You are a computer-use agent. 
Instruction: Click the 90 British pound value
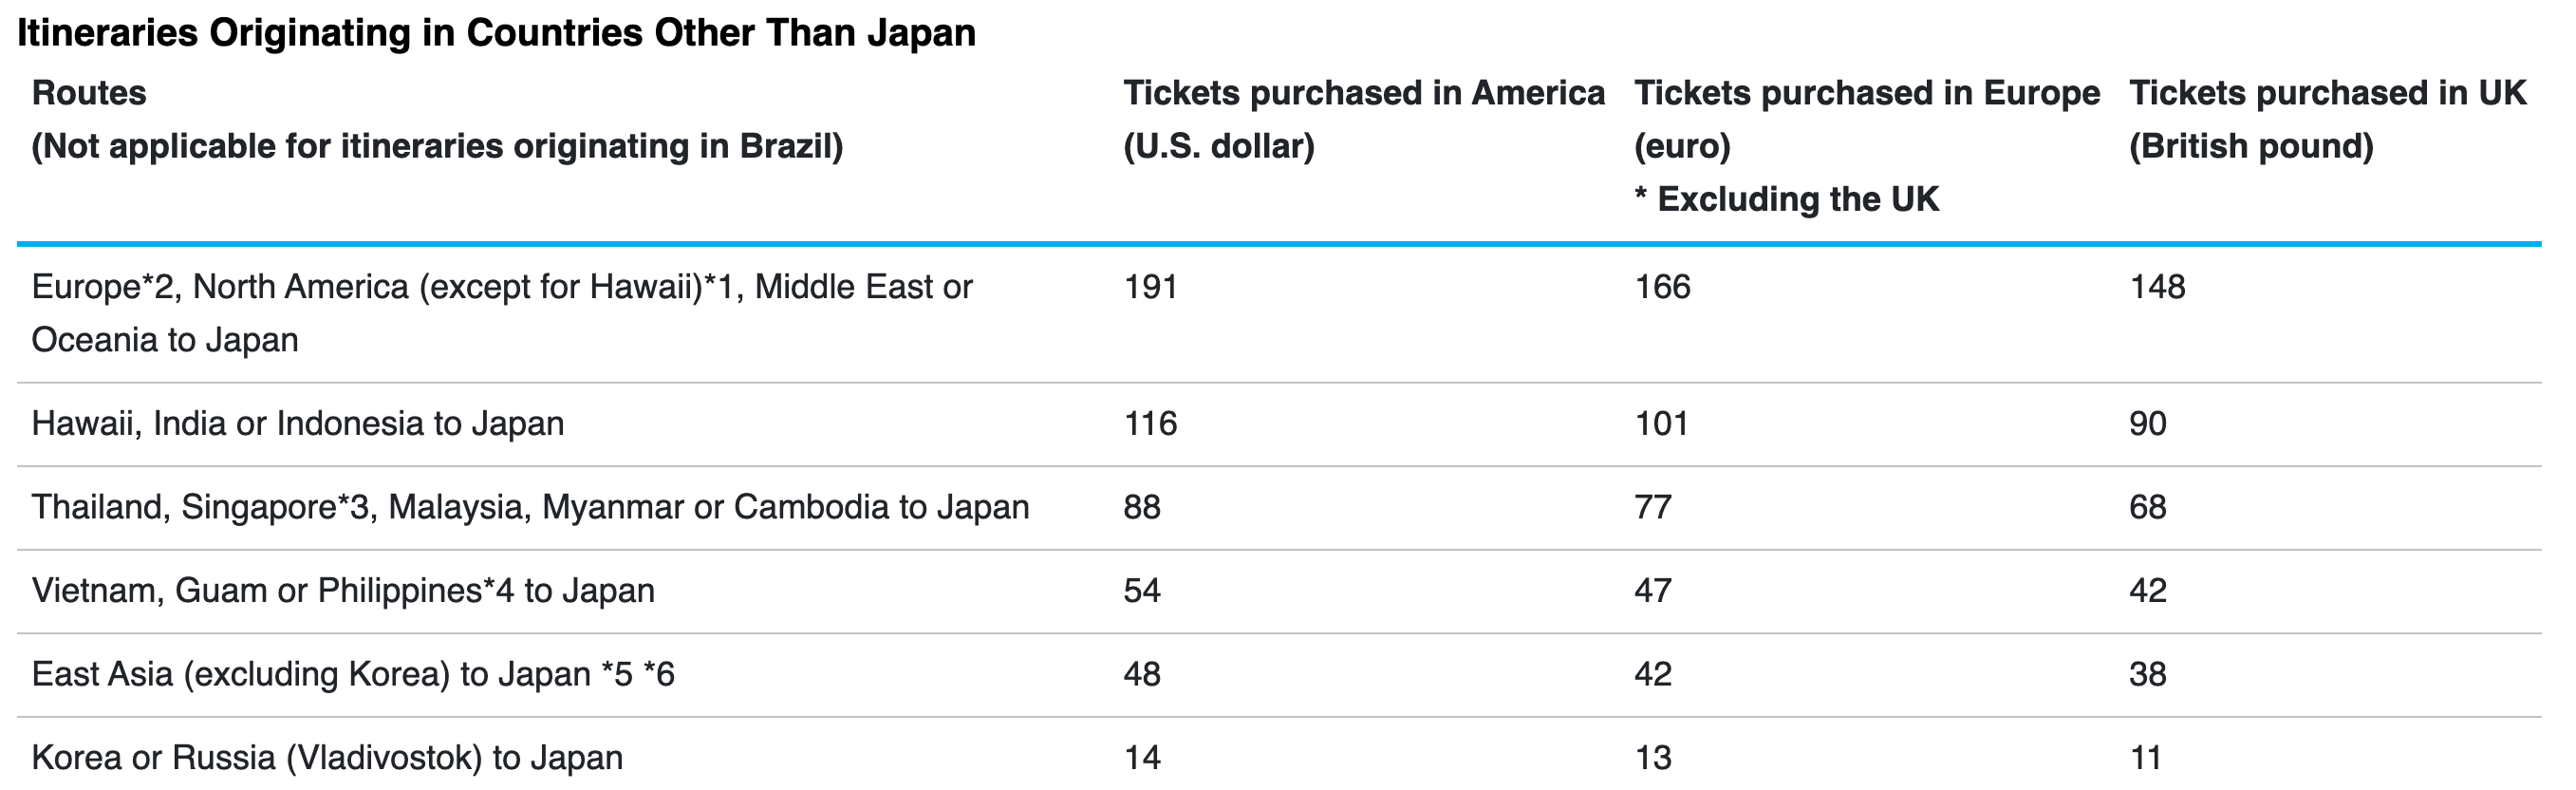[2147, 424]
